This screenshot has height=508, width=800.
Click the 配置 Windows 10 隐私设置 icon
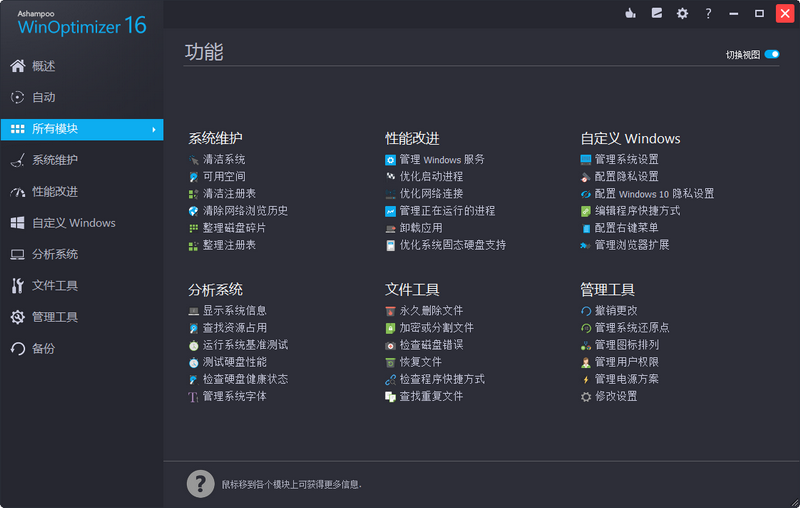586,194
